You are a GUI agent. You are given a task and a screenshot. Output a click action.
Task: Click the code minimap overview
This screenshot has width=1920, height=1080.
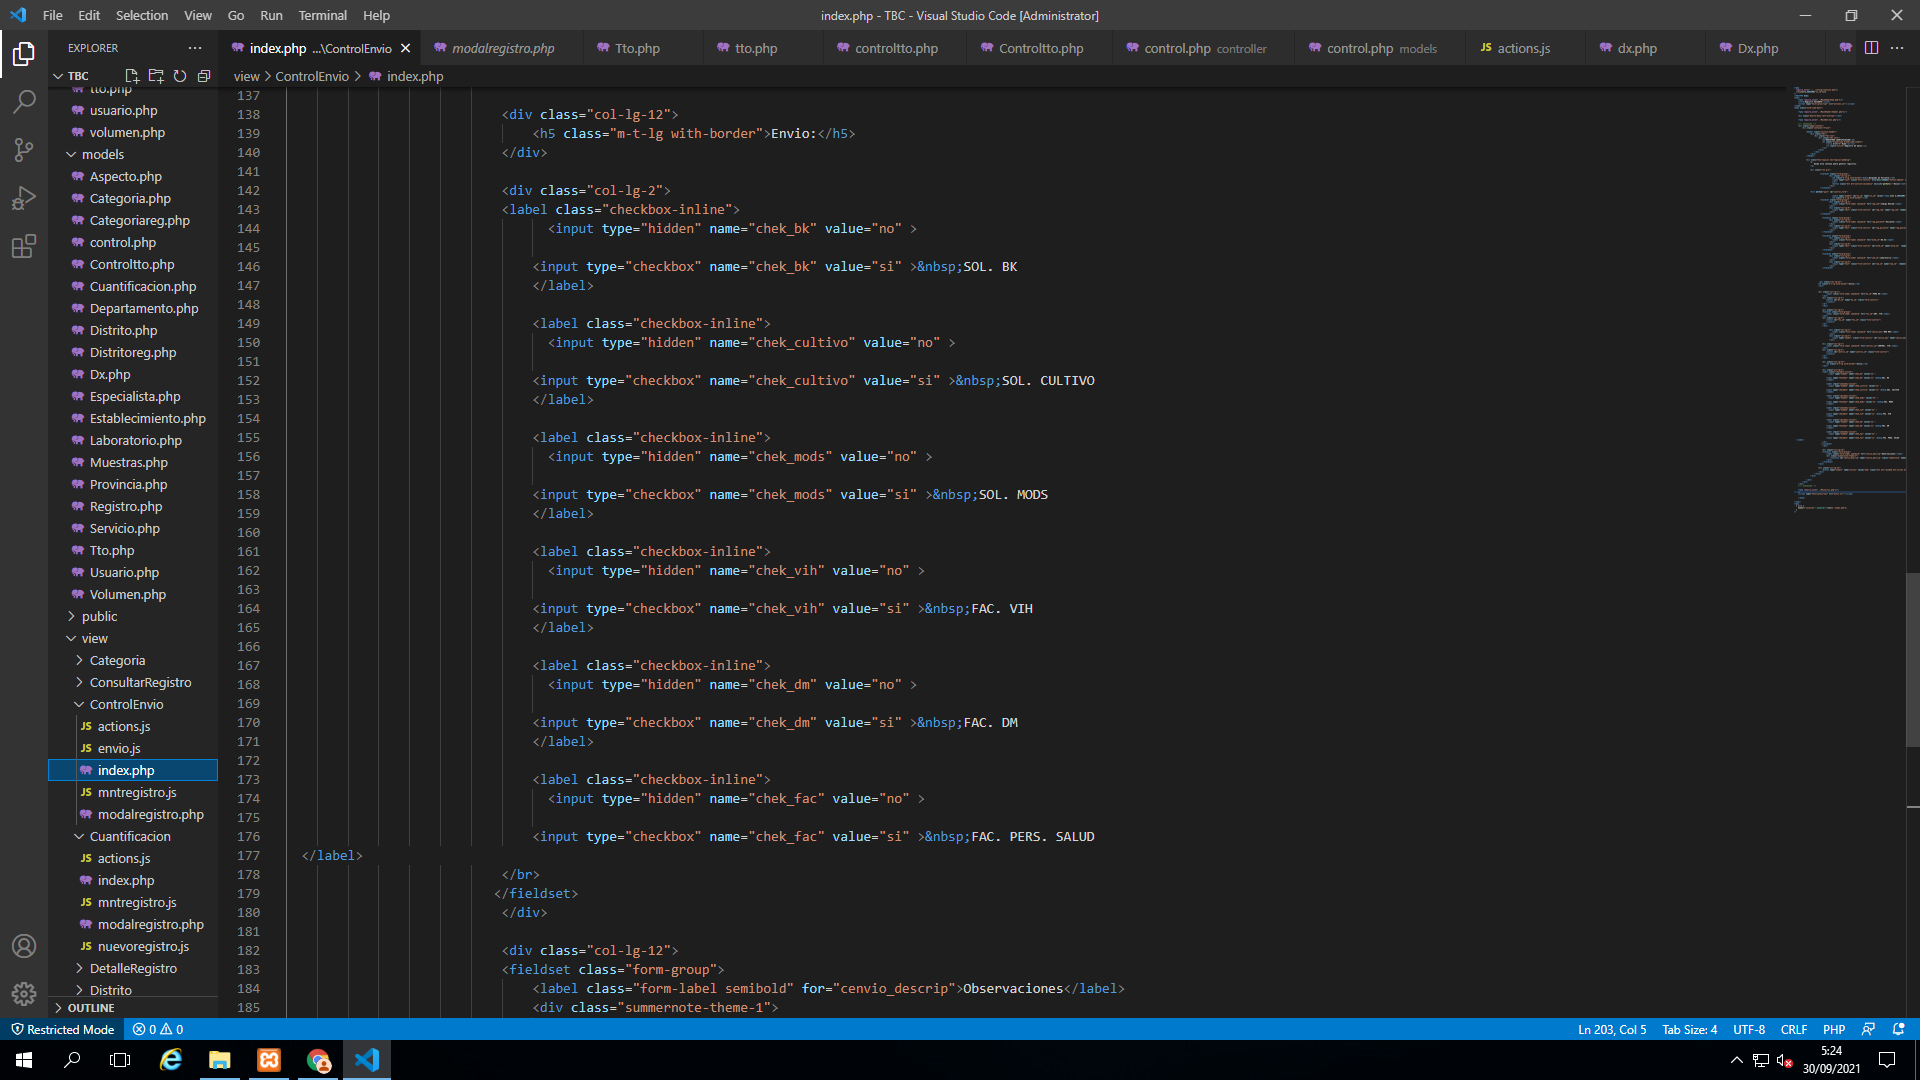coord(1848,300)
